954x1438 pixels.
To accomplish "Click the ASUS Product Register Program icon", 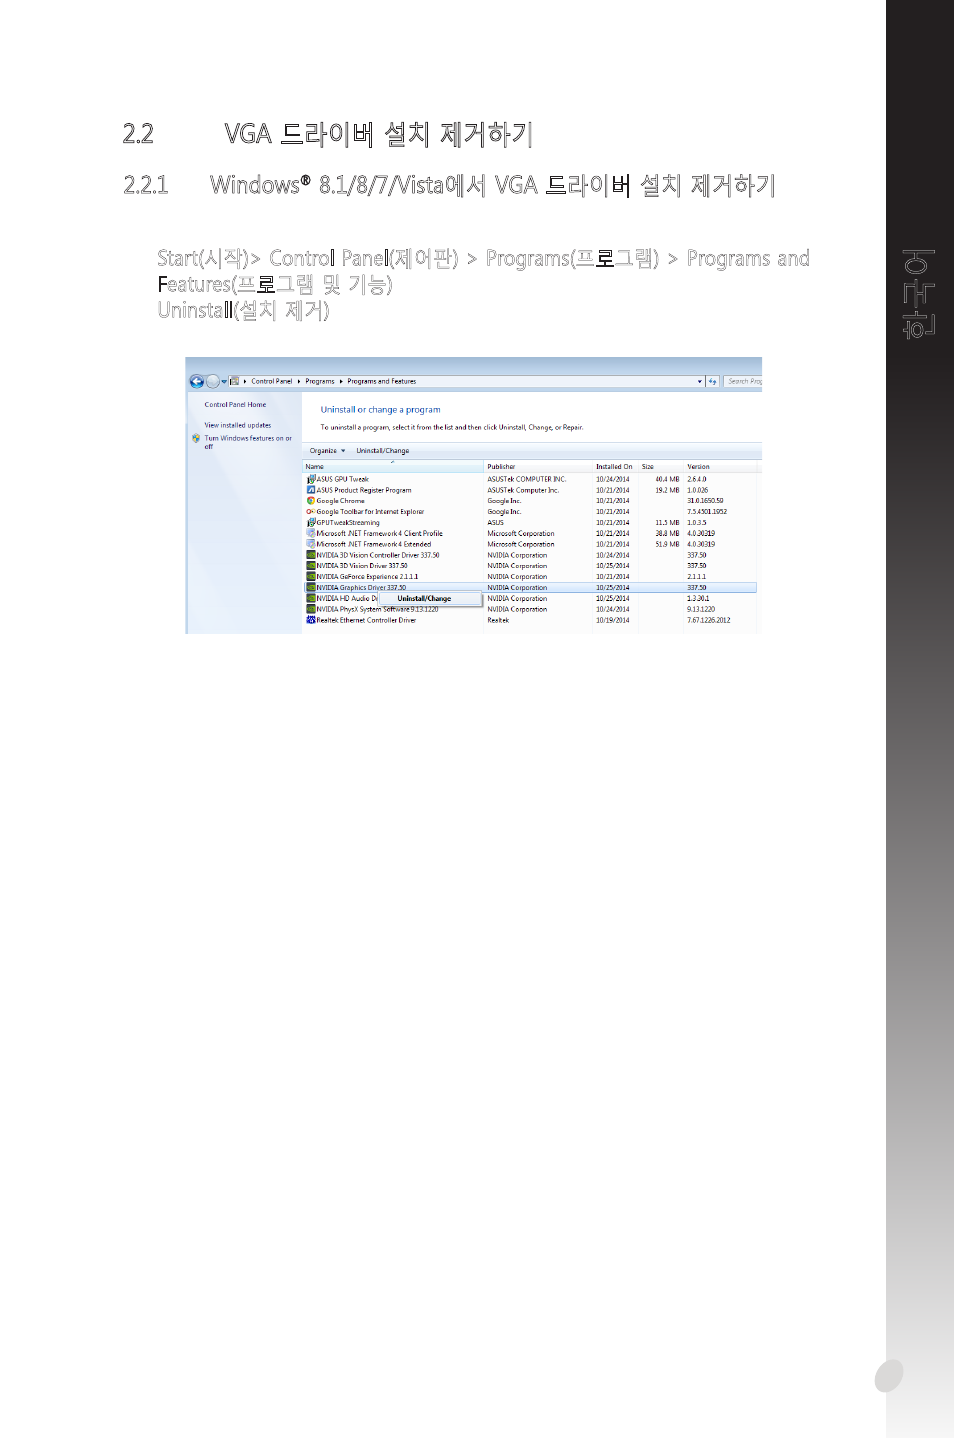I will pyautogui.click(x=311, y=490).
